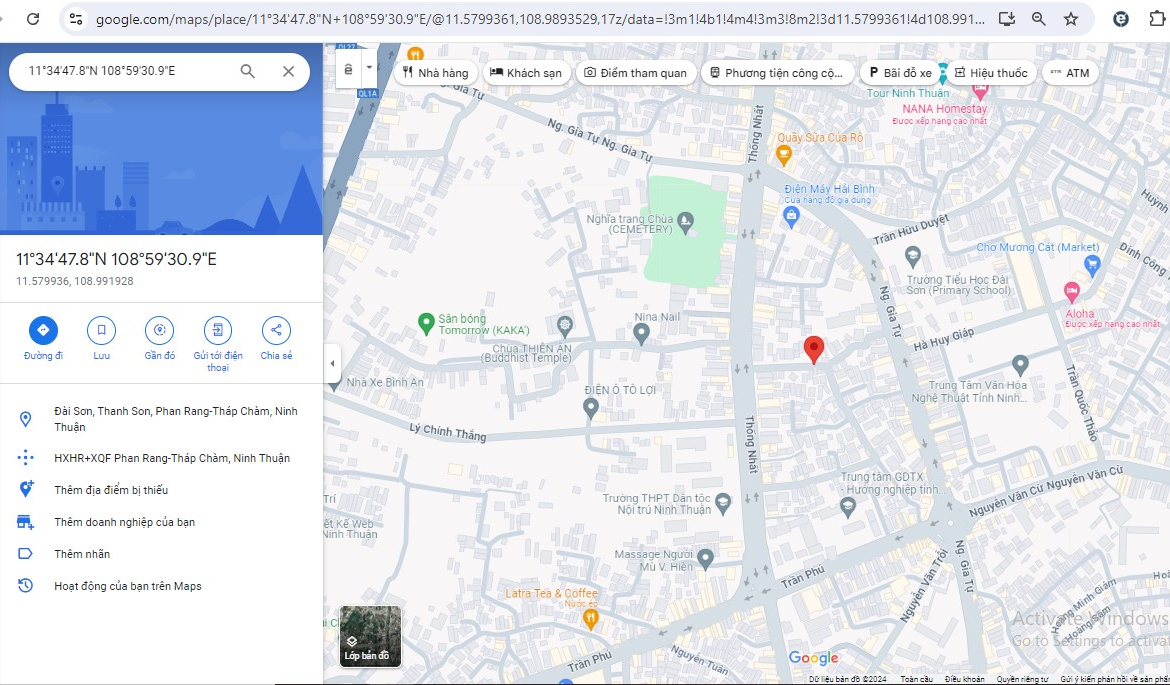The width and height of the screenshot is (1170, 685).
Task: Save the location with Lưu icon
Action: [x=101, y=330]
